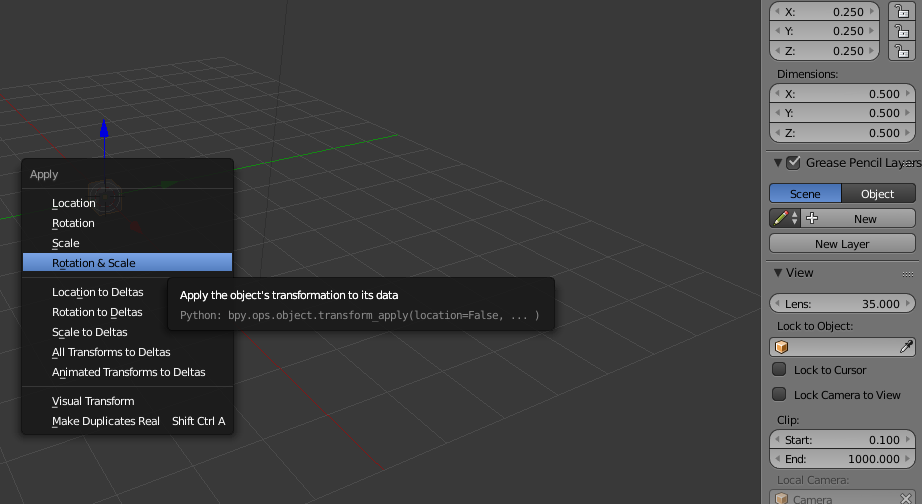This screenshot has height=504, width=922.
Task: Switch grease pencil source to Scene
Action: 805,193
